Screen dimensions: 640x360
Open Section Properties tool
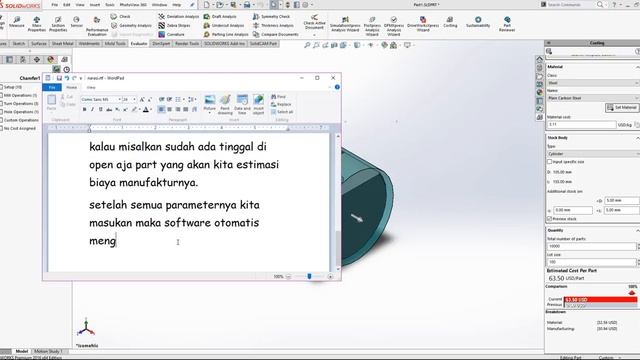point(58,24)
